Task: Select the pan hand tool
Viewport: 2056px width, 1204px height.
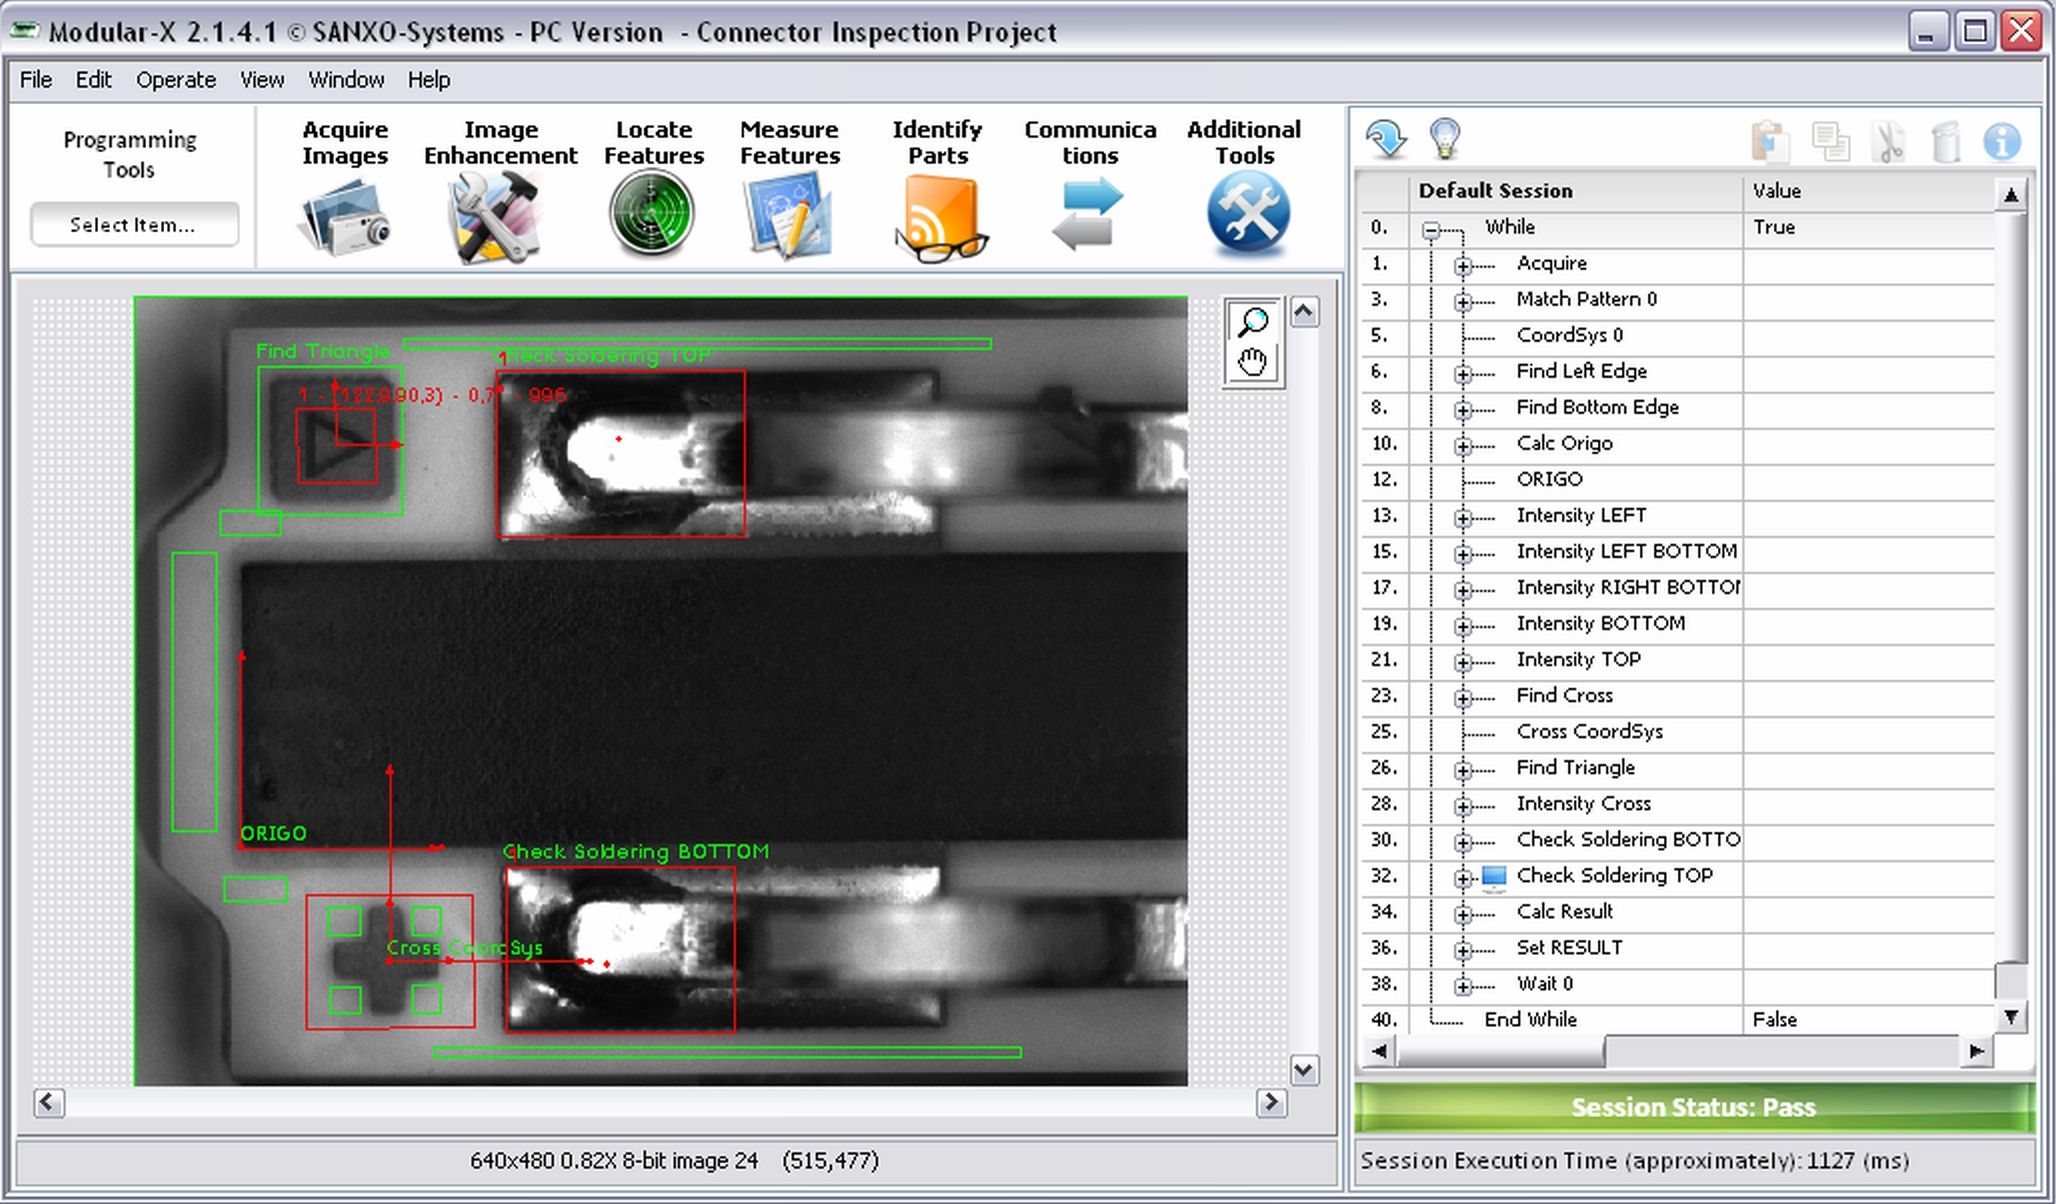Action: pos(1251,362)
